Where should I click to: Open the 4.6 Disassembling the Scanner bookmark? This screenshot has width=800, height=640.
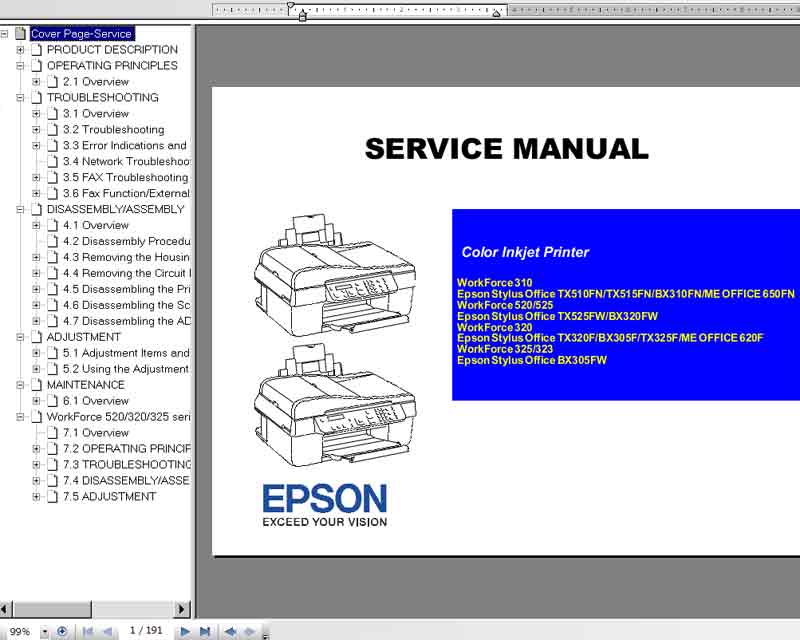pos(127,305)
